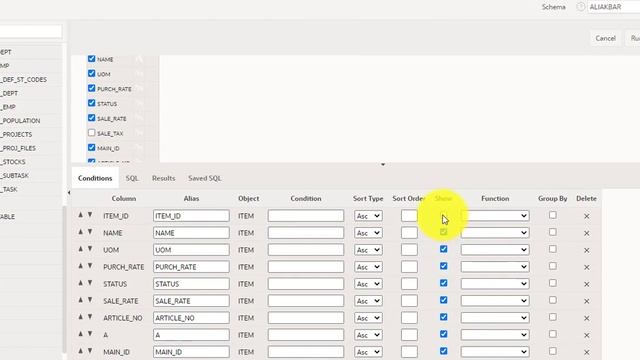
Task: Toggle Show checkbox for UOM row
Action: 444,249
